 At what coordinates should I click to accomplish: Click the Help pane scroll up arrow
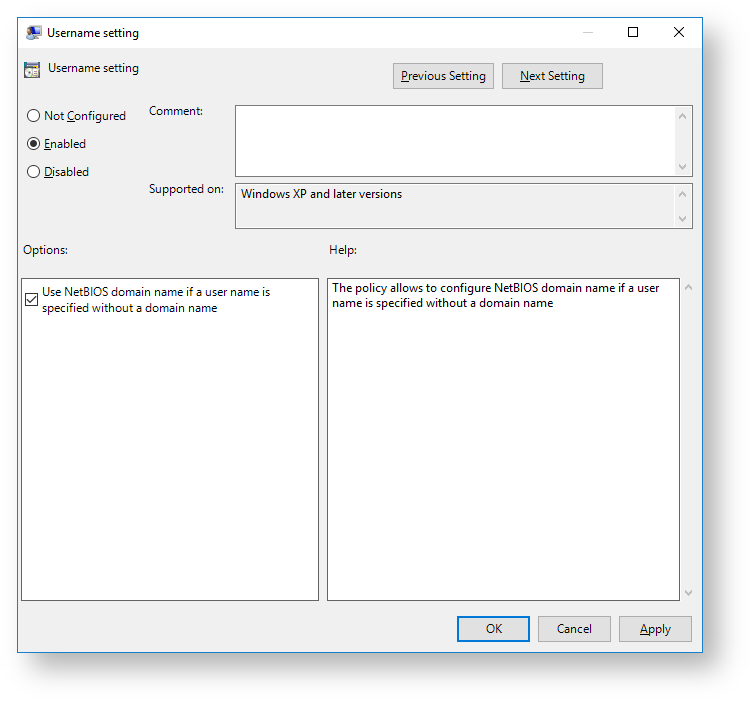point(688,288)
